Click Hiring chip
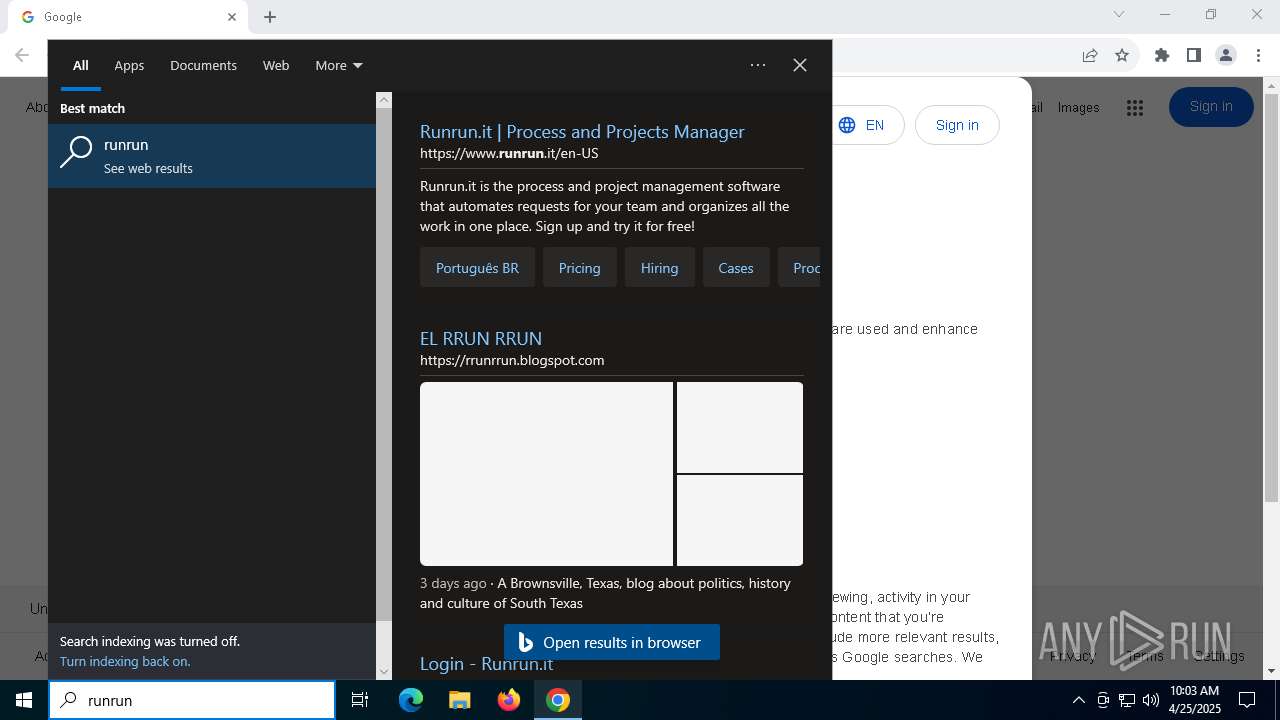This screenshot has height=720, width=1280. point(659,268)
